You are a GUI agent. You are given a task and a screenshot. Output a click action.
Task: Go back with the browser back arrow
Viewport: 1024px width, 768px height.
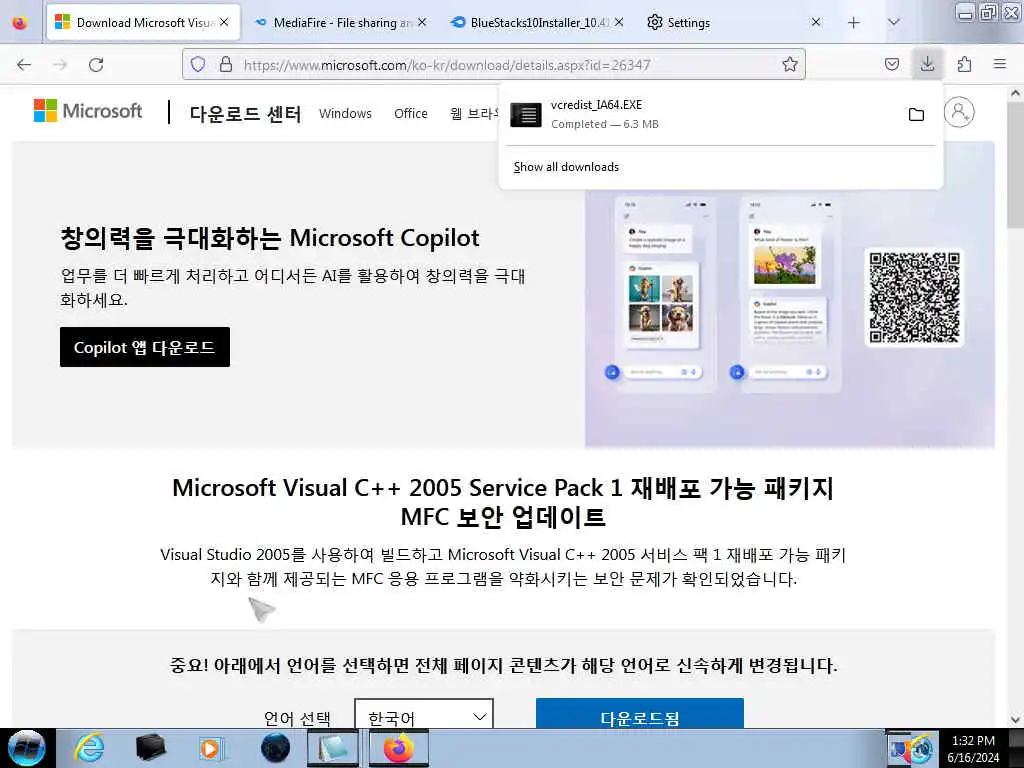pyautogui.click(x=24, y=65)
